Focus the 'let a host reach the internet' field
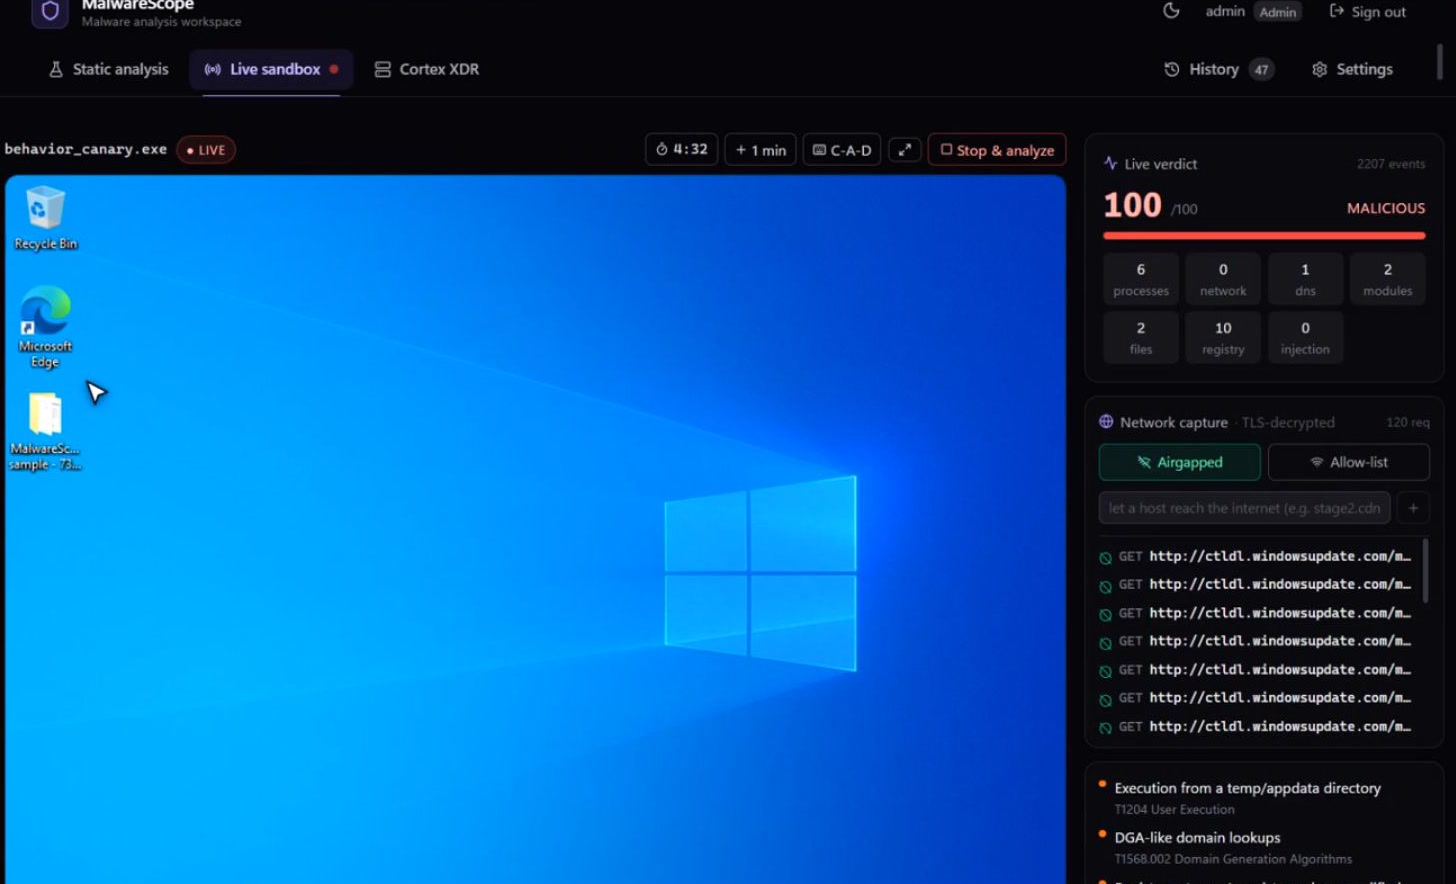Viewport: 1456px width, 884px height. pos(1244,508)
